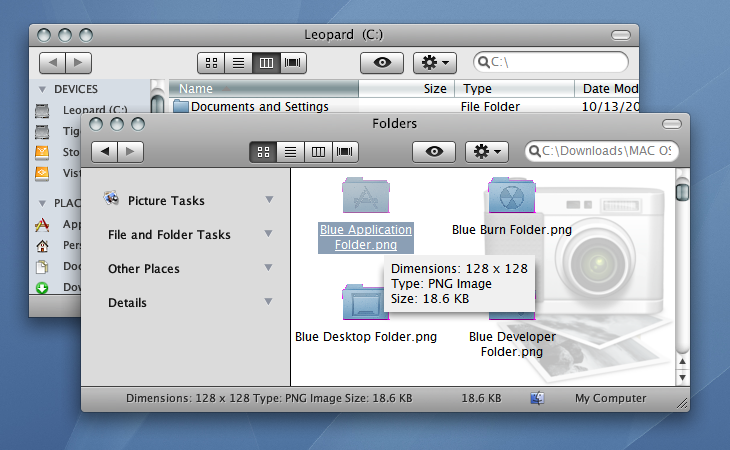The image size is (730, 450).
Task: Click Quick Look eye button in Folders window
Action: (434, 152)
